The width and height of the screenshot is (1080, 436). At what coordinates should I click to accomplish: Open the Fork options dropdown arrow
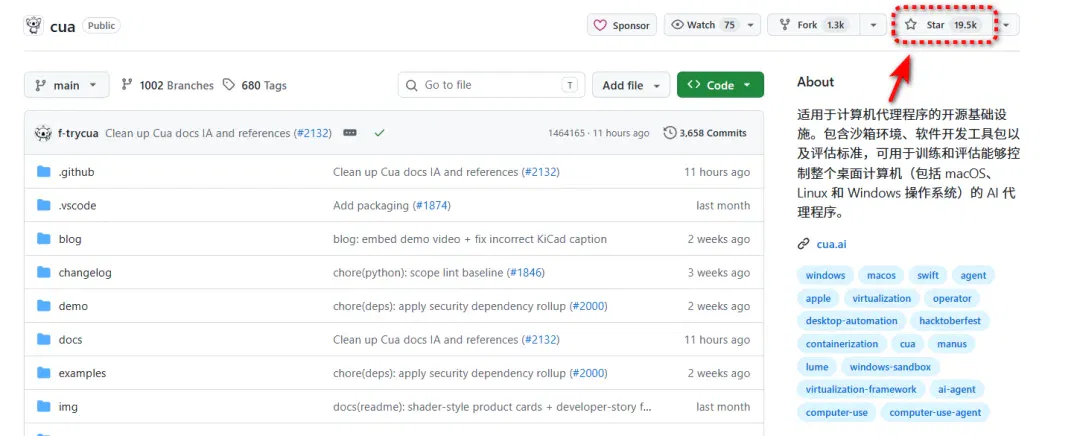(x=873, y=25)
